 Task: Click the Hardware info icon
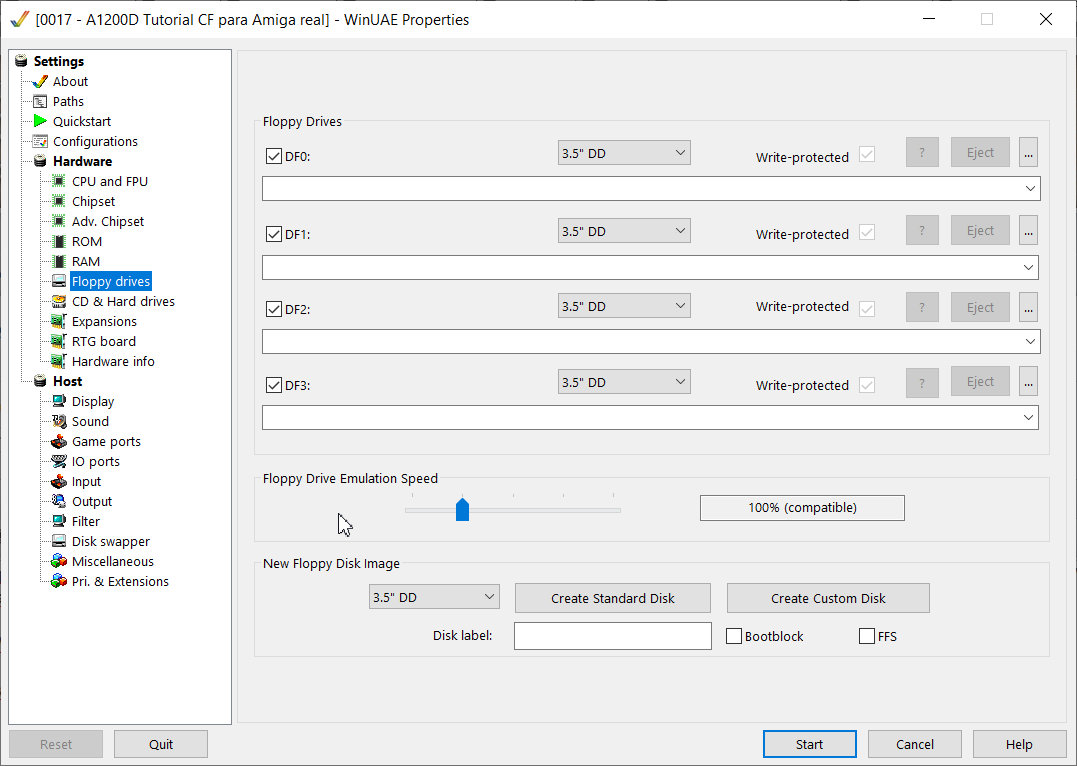[59, 361]
